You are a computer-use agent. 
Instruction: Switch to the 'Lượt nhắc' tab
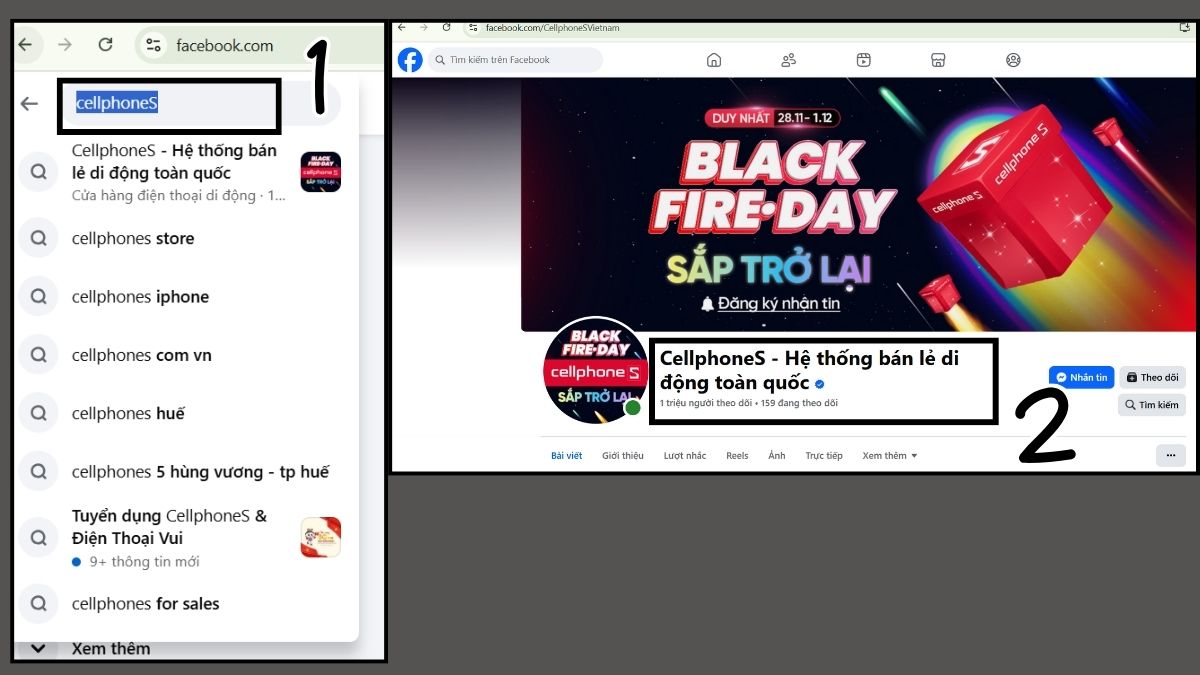coord(685,456)
